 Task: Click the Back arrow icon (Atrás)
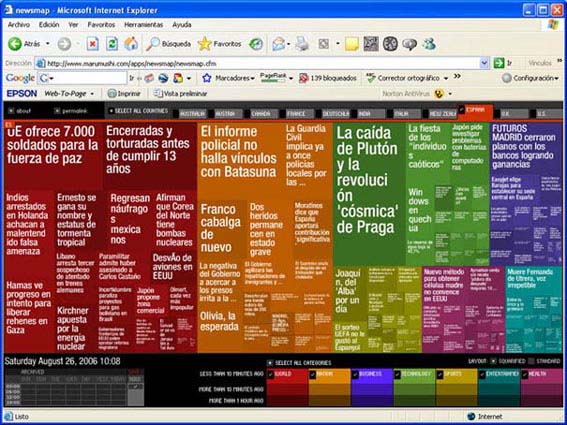click(15, 44)
